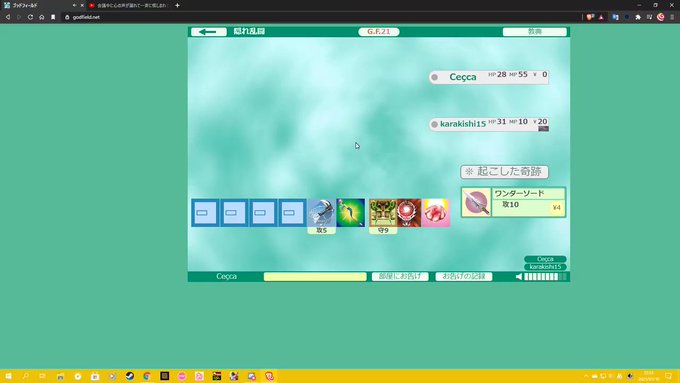Image resolution: width=680 pixels, height=383 pixels.
Task: Bookmark this page in the toolbar
Action: (53, 17)
